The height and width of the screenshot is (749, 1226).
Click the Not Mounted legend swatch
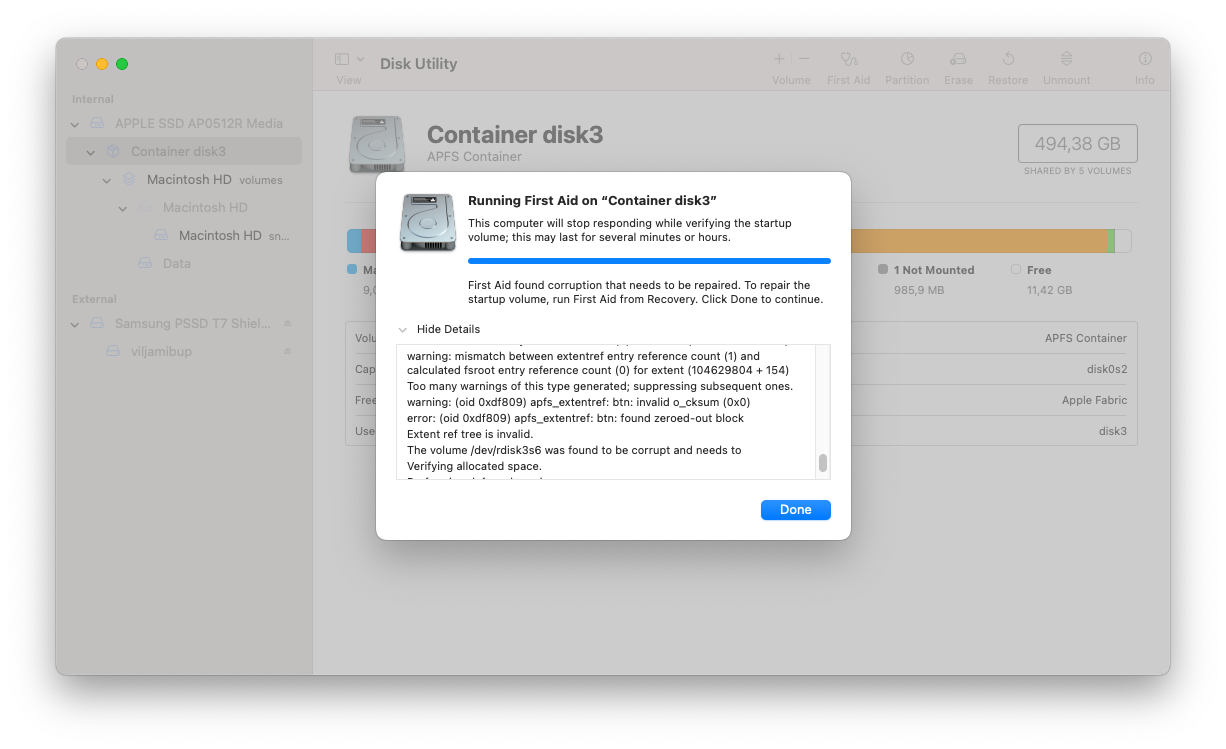tap(883, 269)
